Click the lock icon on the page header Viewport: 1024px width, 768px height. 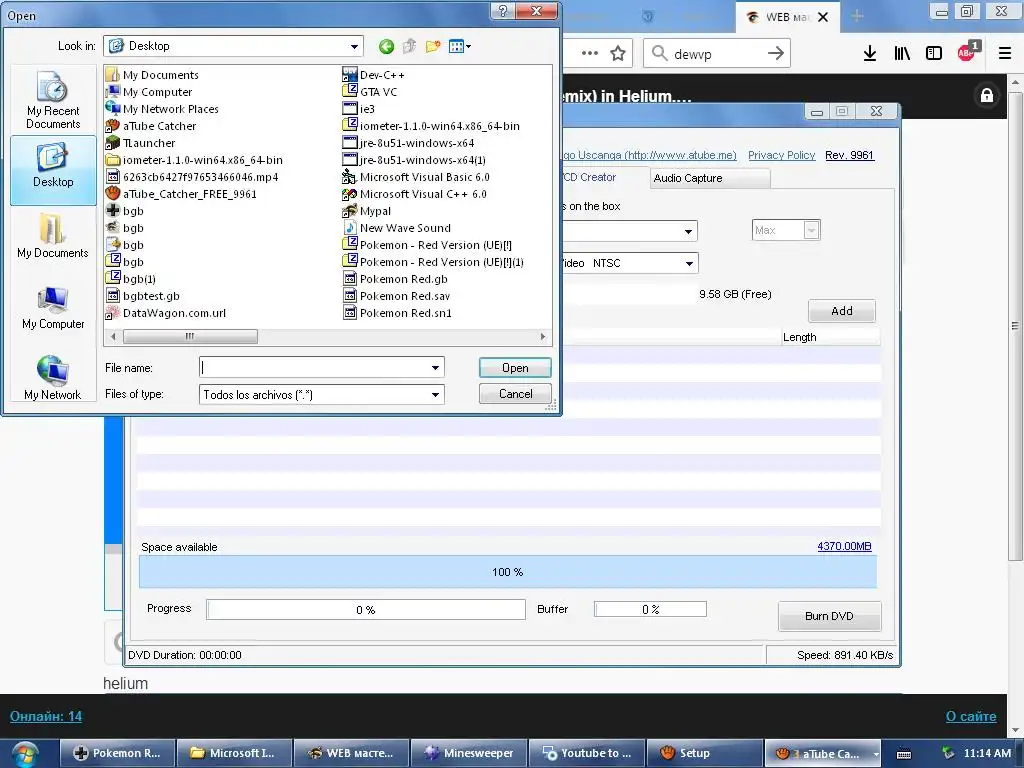[987, 96]
